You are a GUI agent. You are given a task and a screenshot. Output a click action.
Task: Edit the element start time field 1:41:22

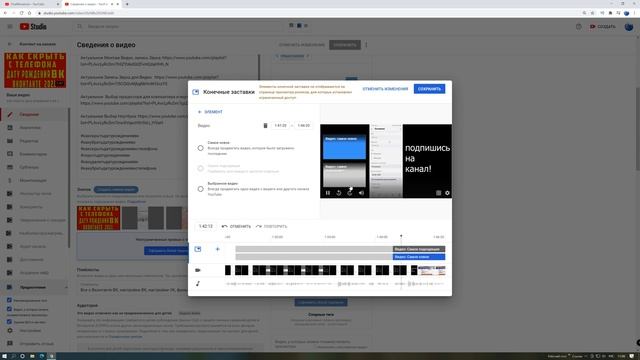280,125
